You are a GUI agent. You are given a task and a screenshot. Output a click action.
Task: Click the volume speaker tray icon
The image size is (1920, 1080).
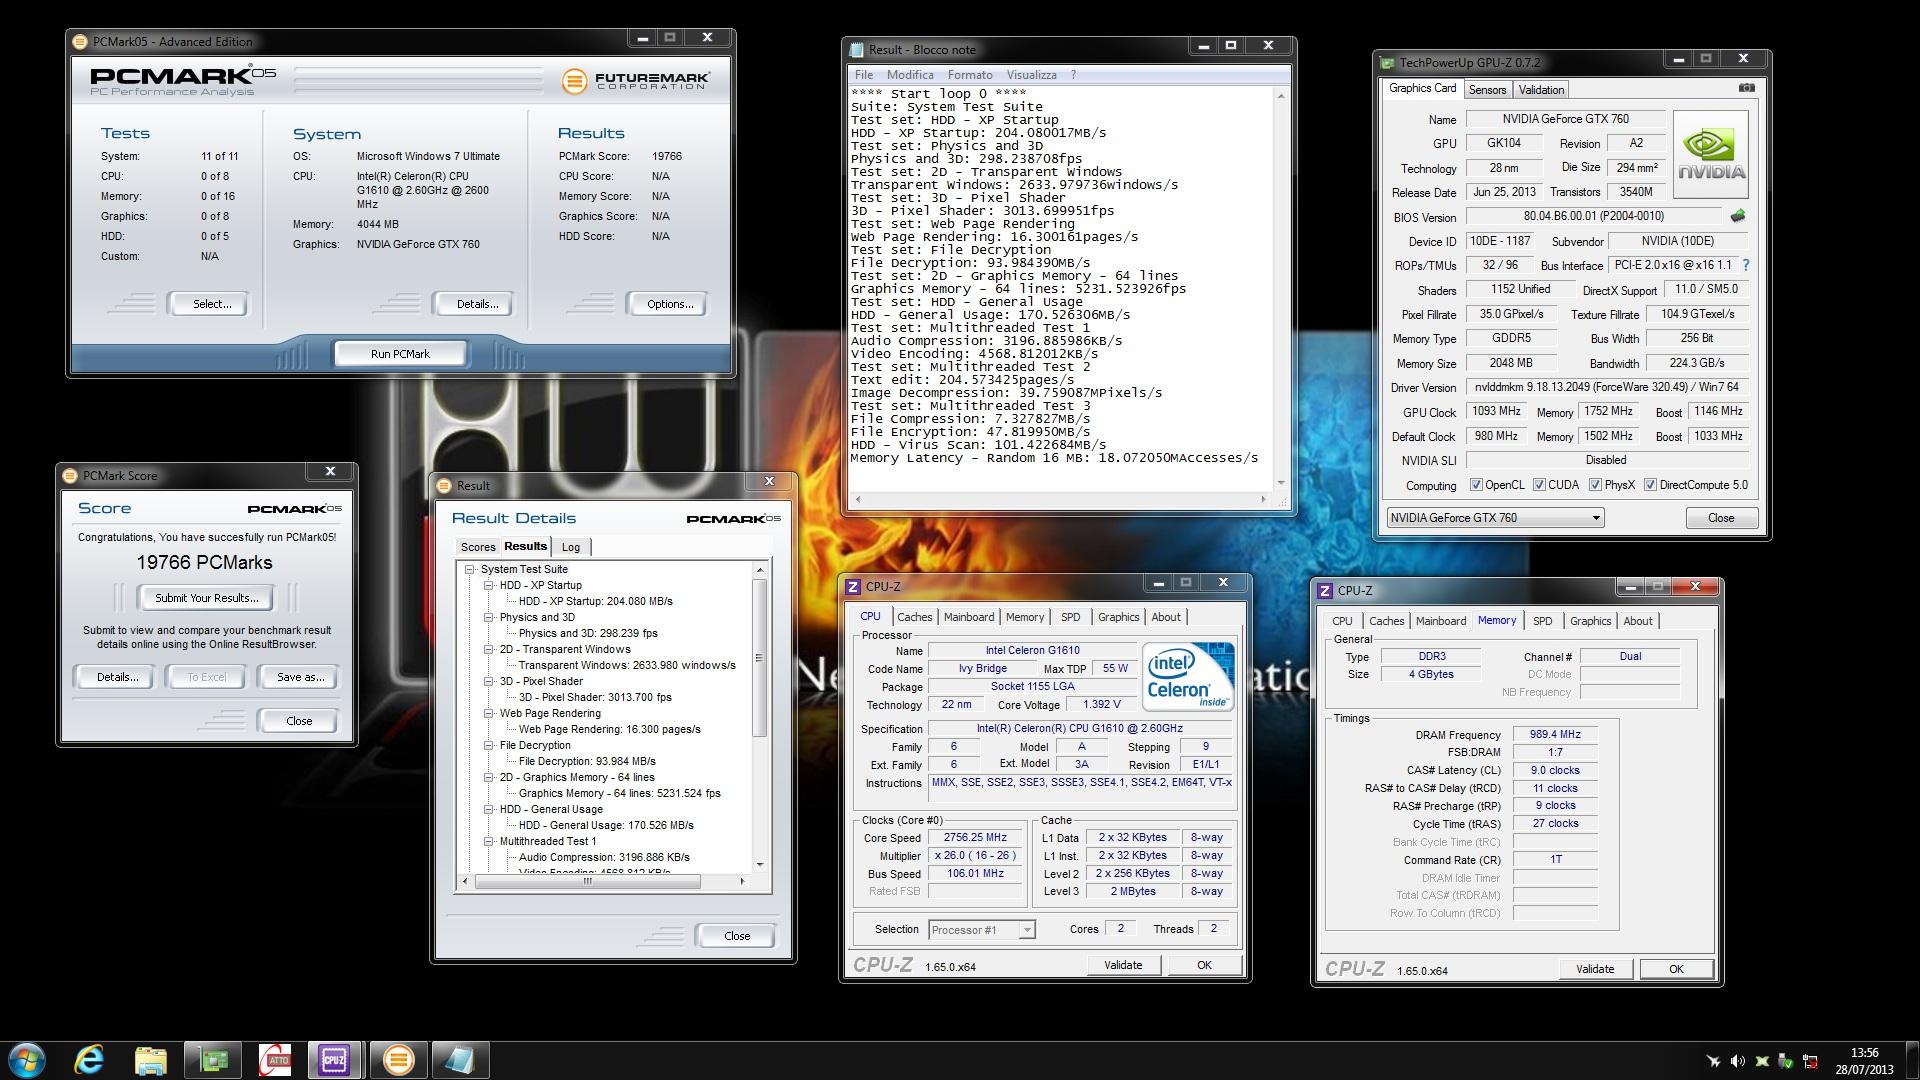pyautogui.click(x=1738, y=1061)
